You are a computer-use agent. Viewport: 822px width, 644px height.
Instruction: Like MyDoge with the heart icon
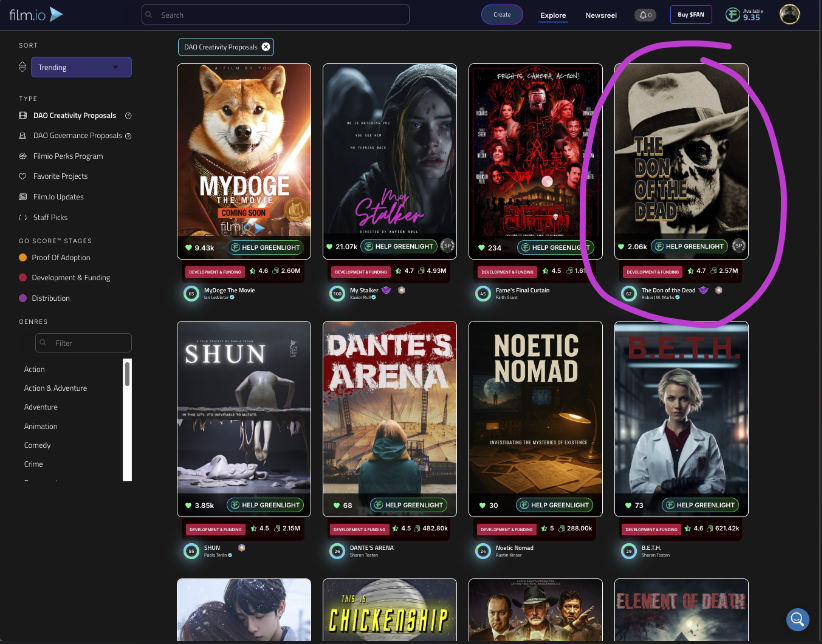click(x=188, y=248)
